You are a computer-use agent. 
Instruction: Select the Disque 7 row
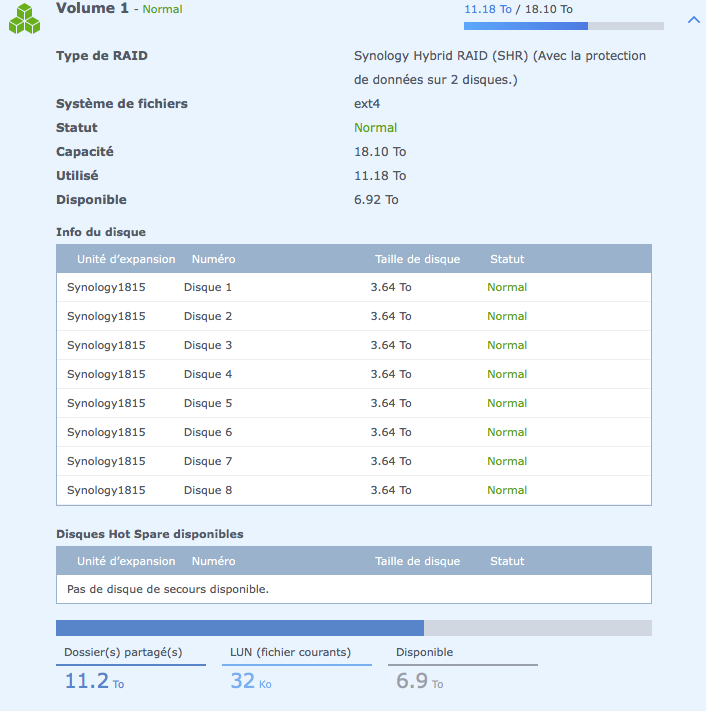click(353, 462)
